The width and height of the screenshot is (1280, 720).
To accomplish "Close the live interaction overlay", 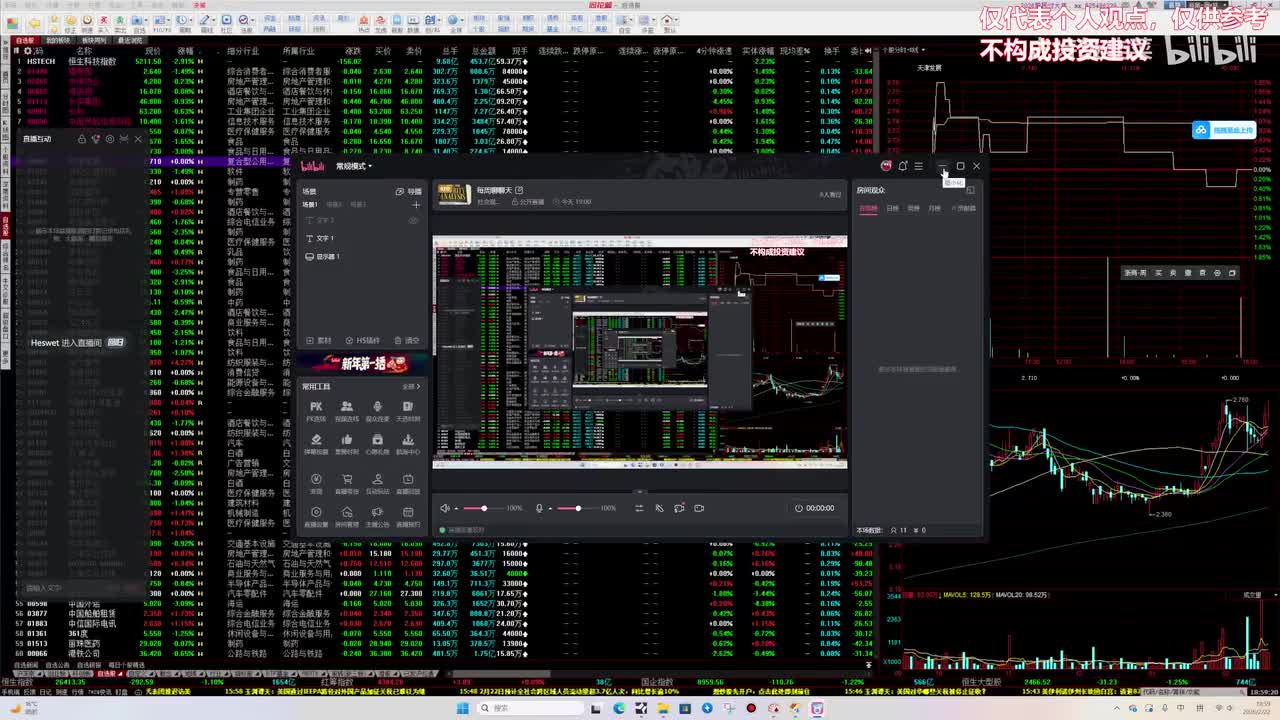I will pos(138,139).
